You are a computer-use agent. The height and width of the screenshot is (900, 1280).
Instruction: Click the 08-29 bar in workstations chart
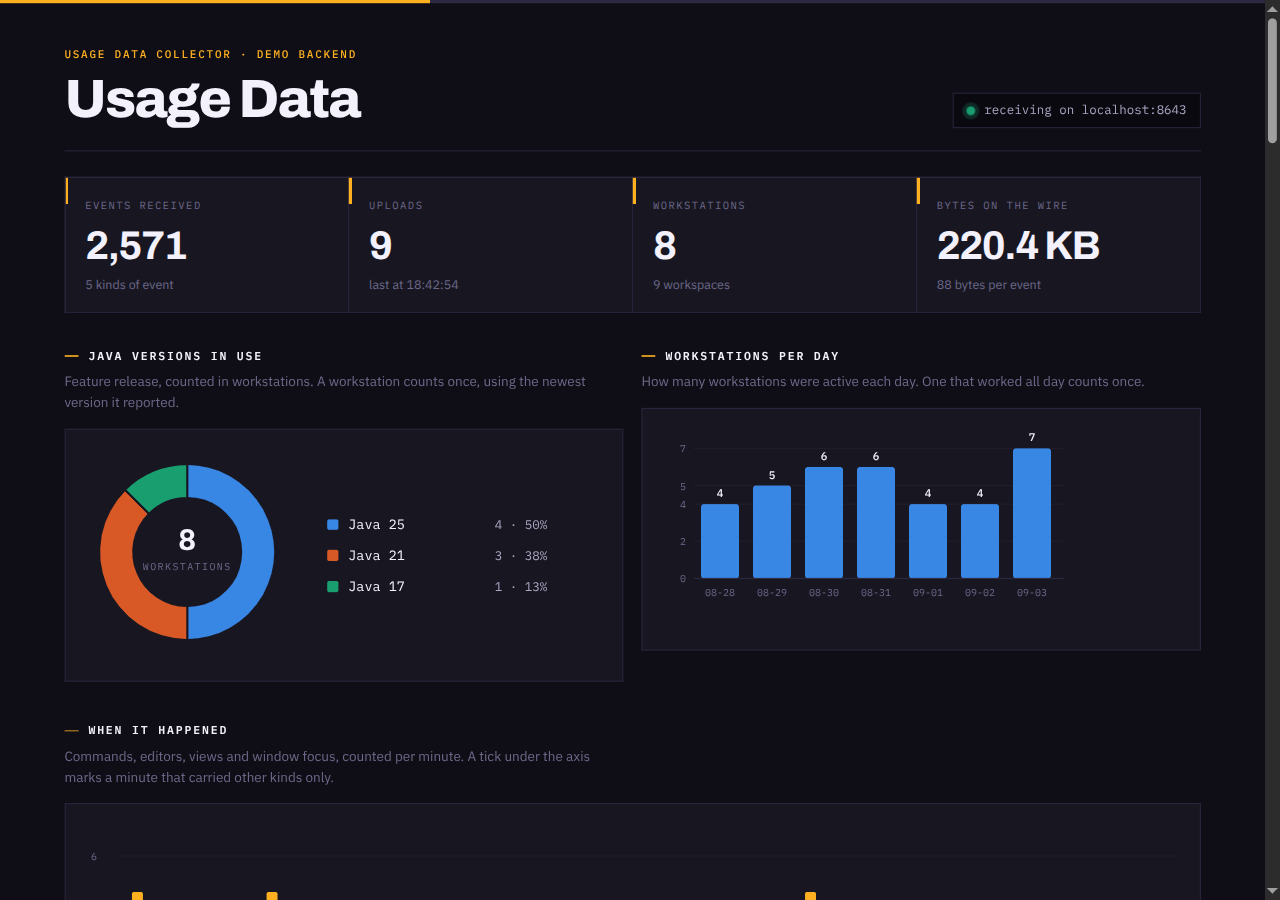[x=772, y=532]
